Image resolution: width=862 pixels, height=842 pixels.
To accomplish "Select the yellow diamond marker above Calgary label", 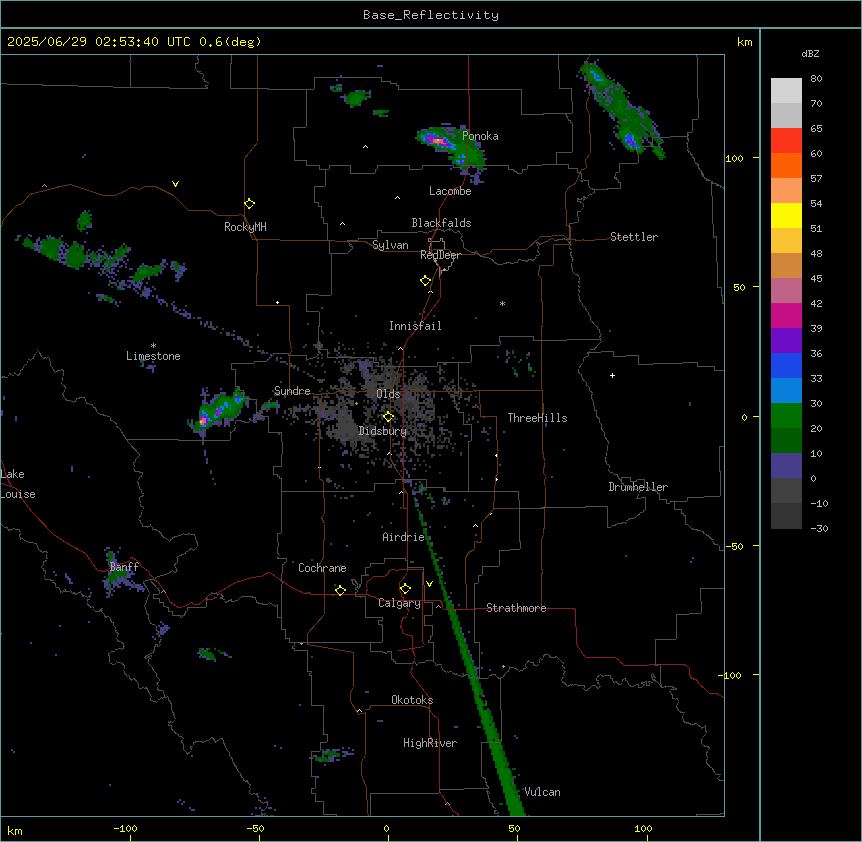I will pos(405,589).
